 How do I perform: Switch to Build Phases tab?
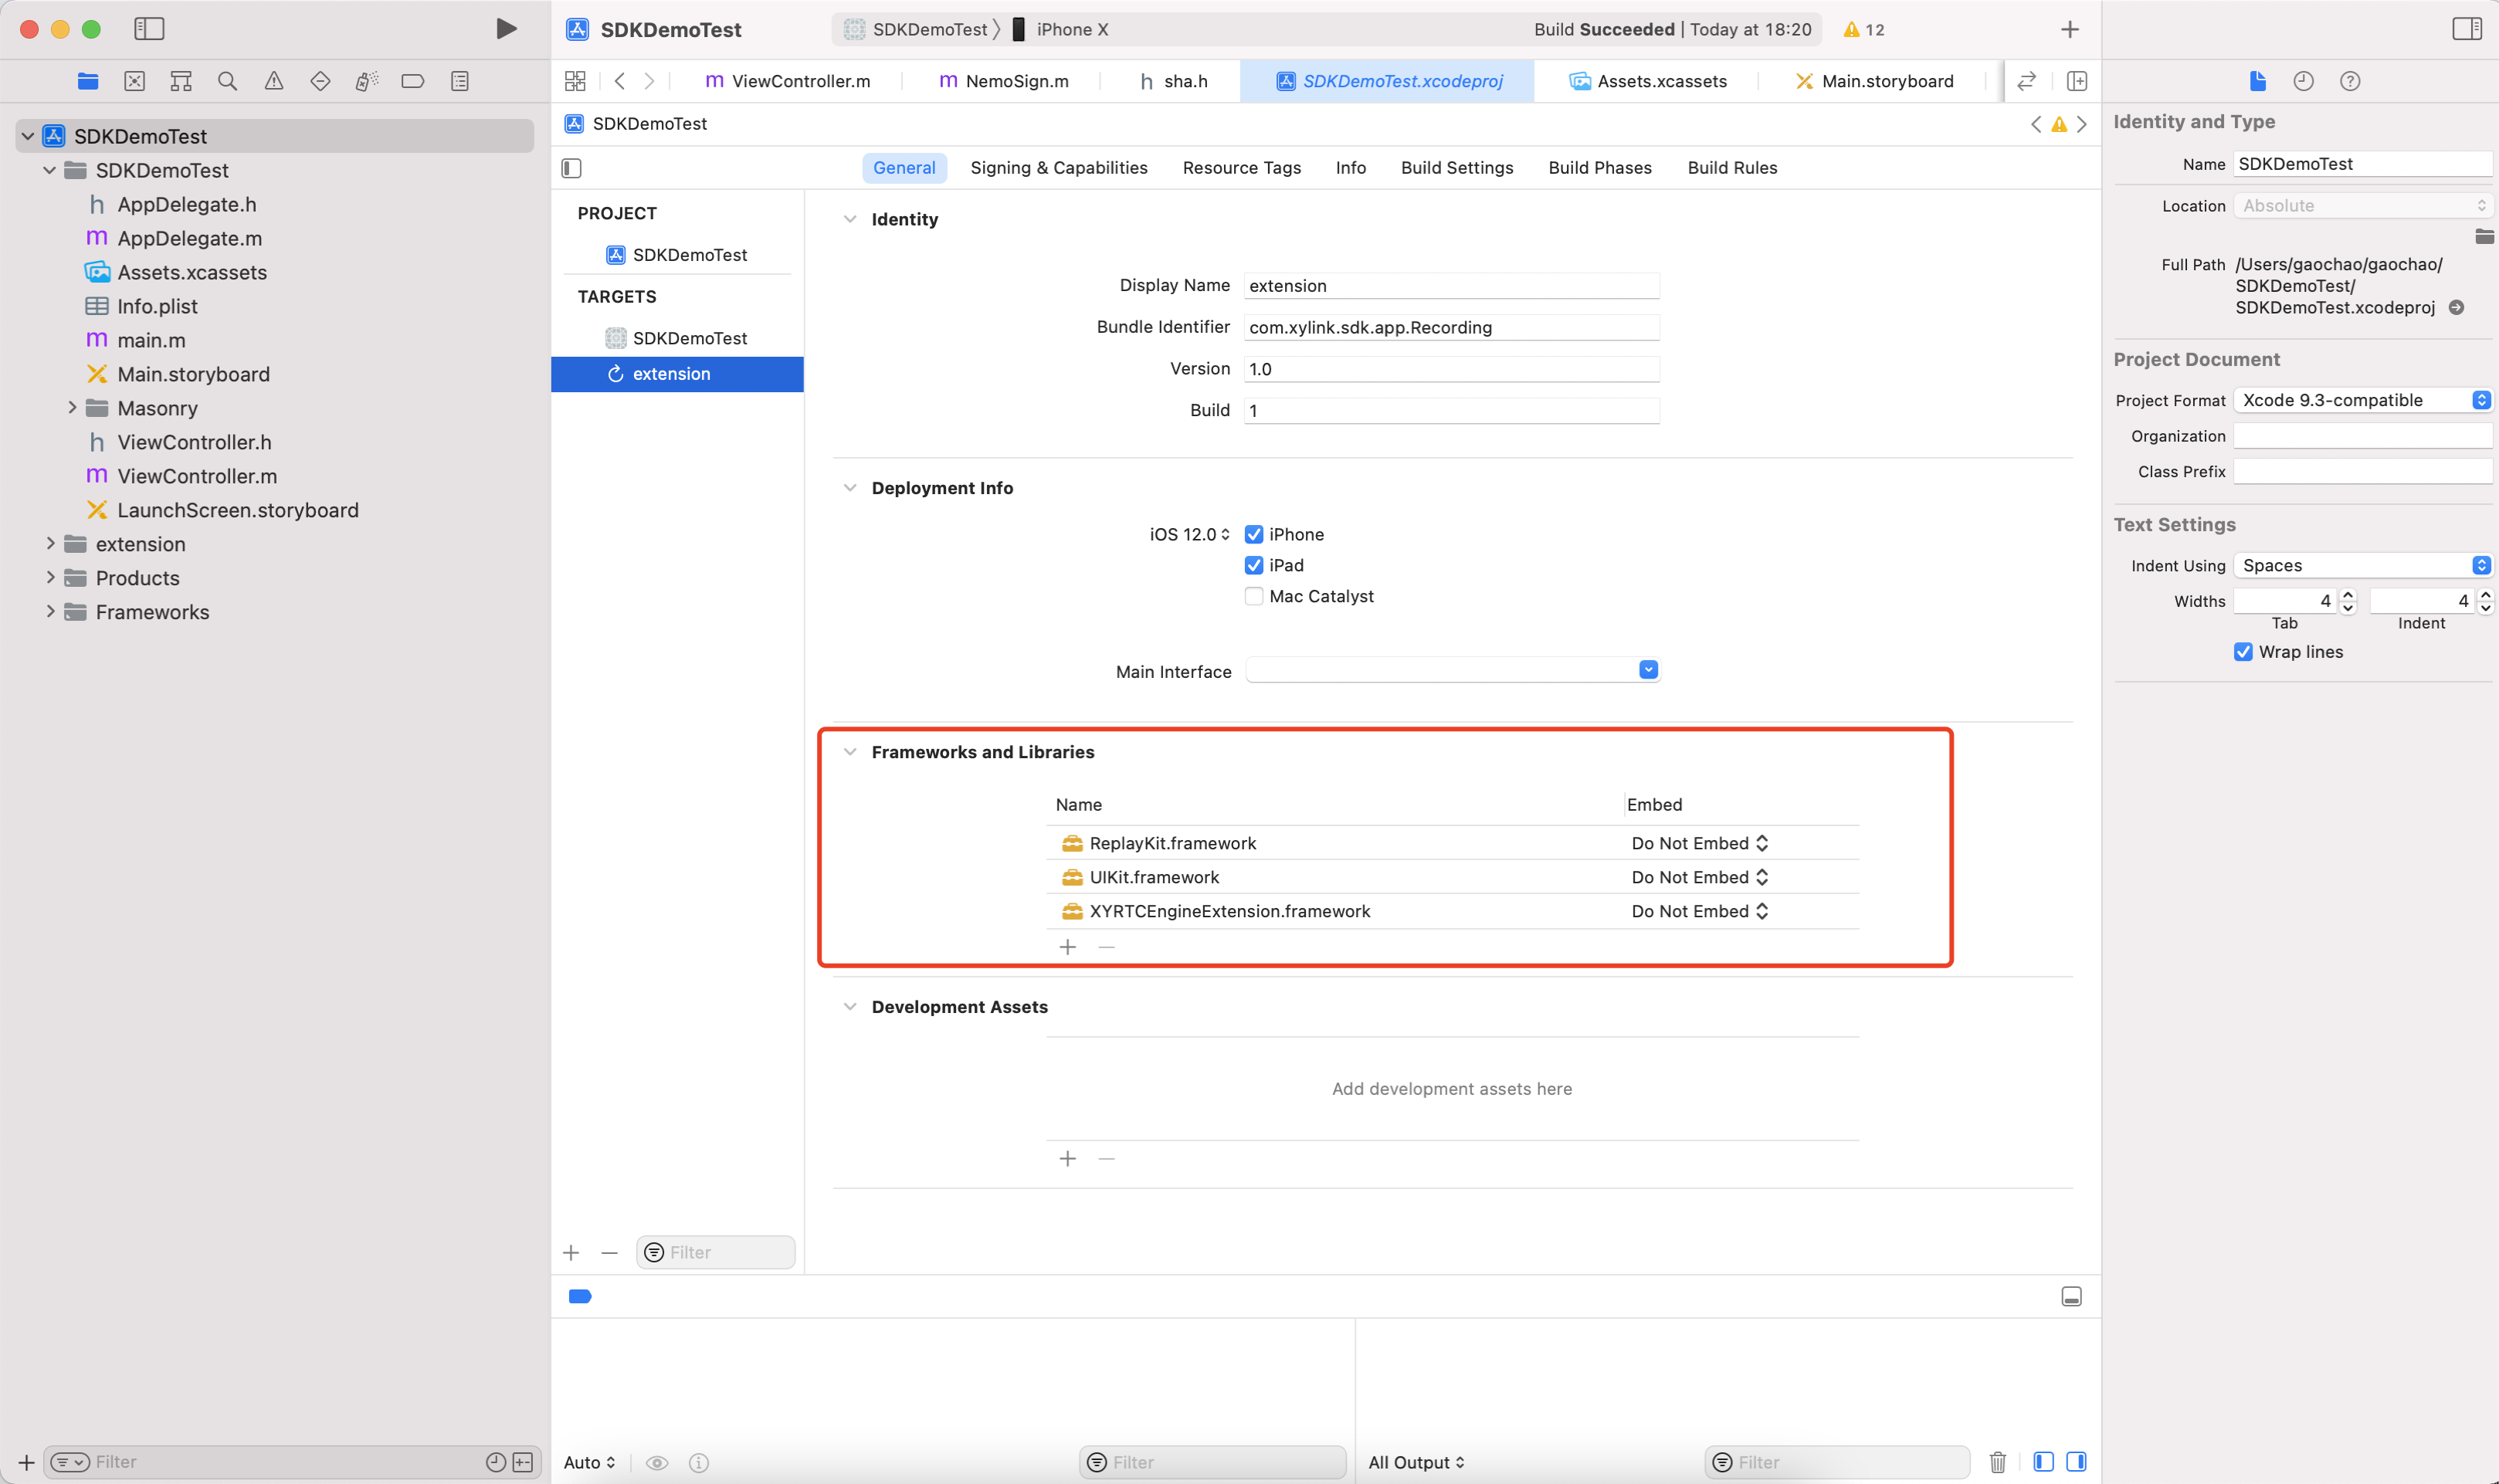coord(1599,168)
